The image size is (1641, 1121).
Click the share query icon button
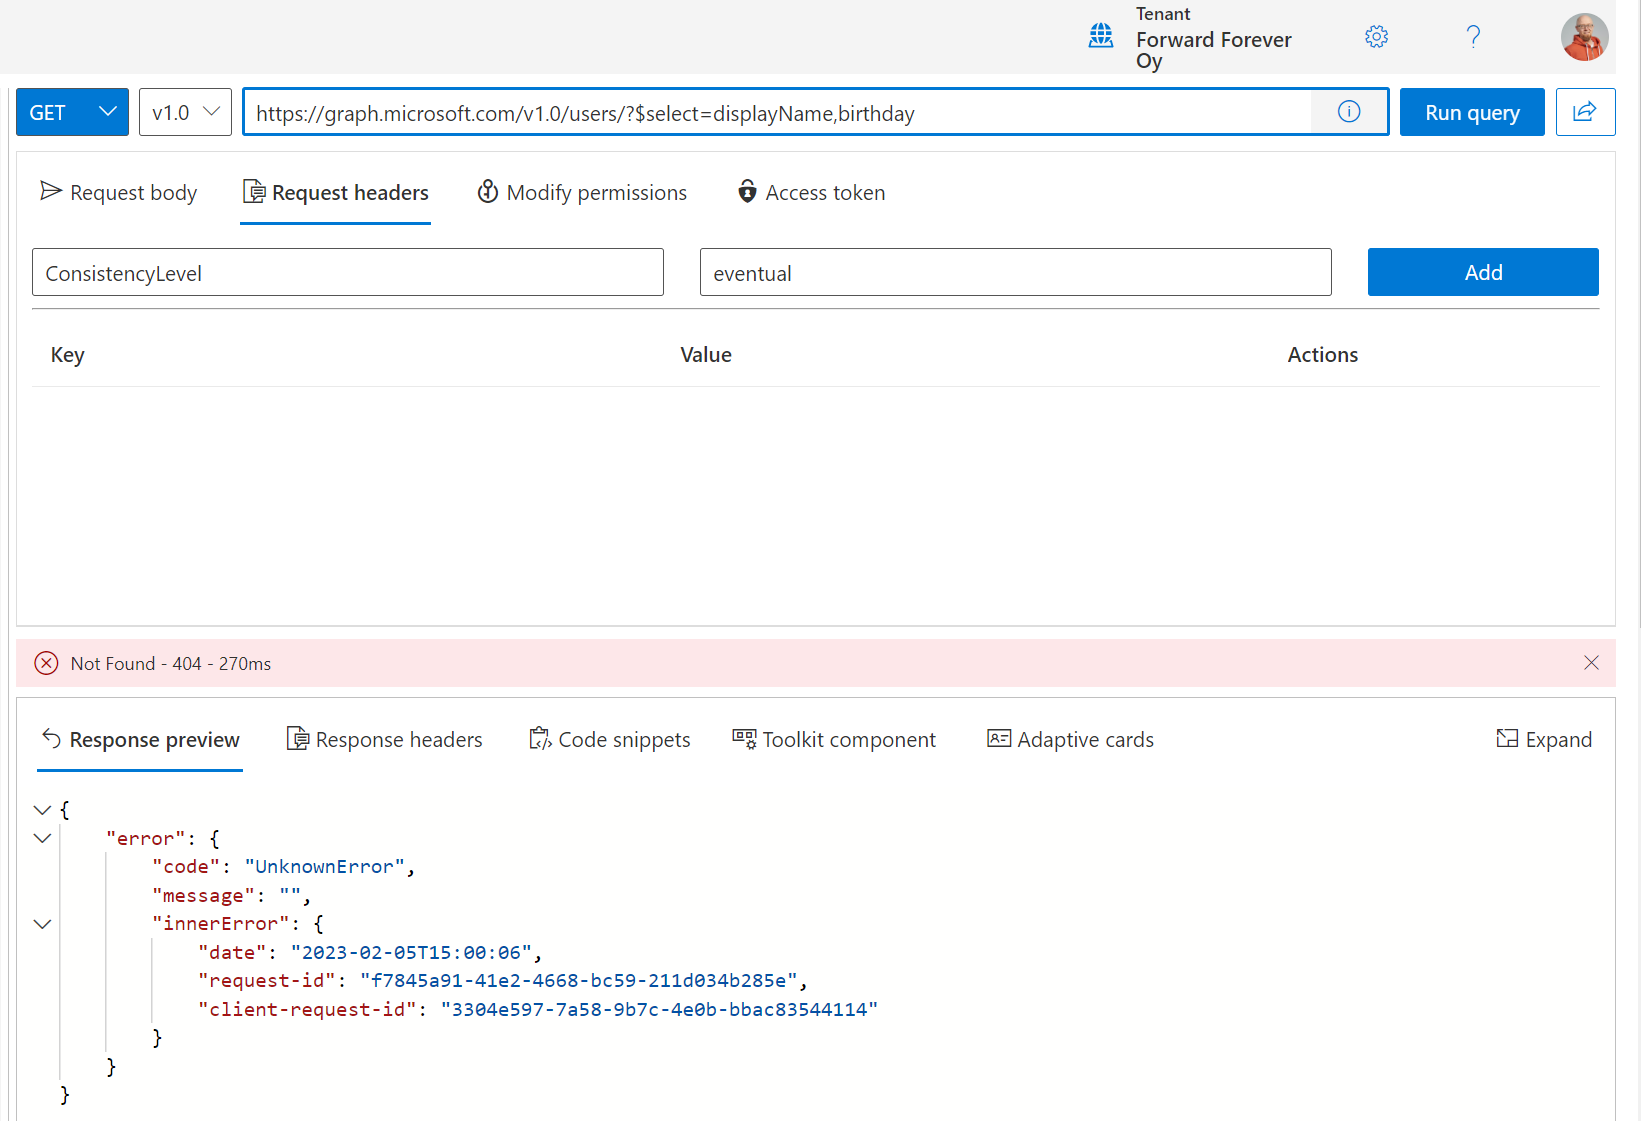click(1585, 112)
